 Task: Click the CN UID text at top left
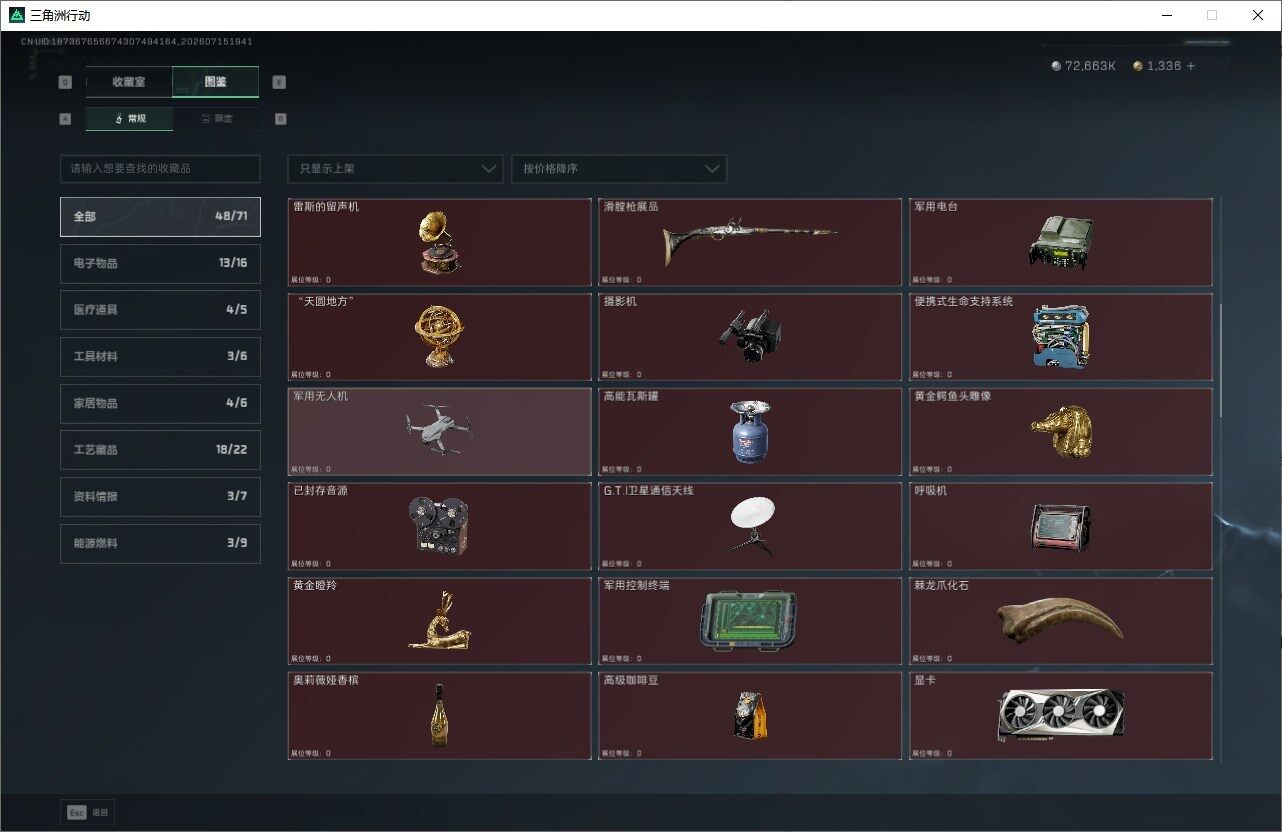136,42
